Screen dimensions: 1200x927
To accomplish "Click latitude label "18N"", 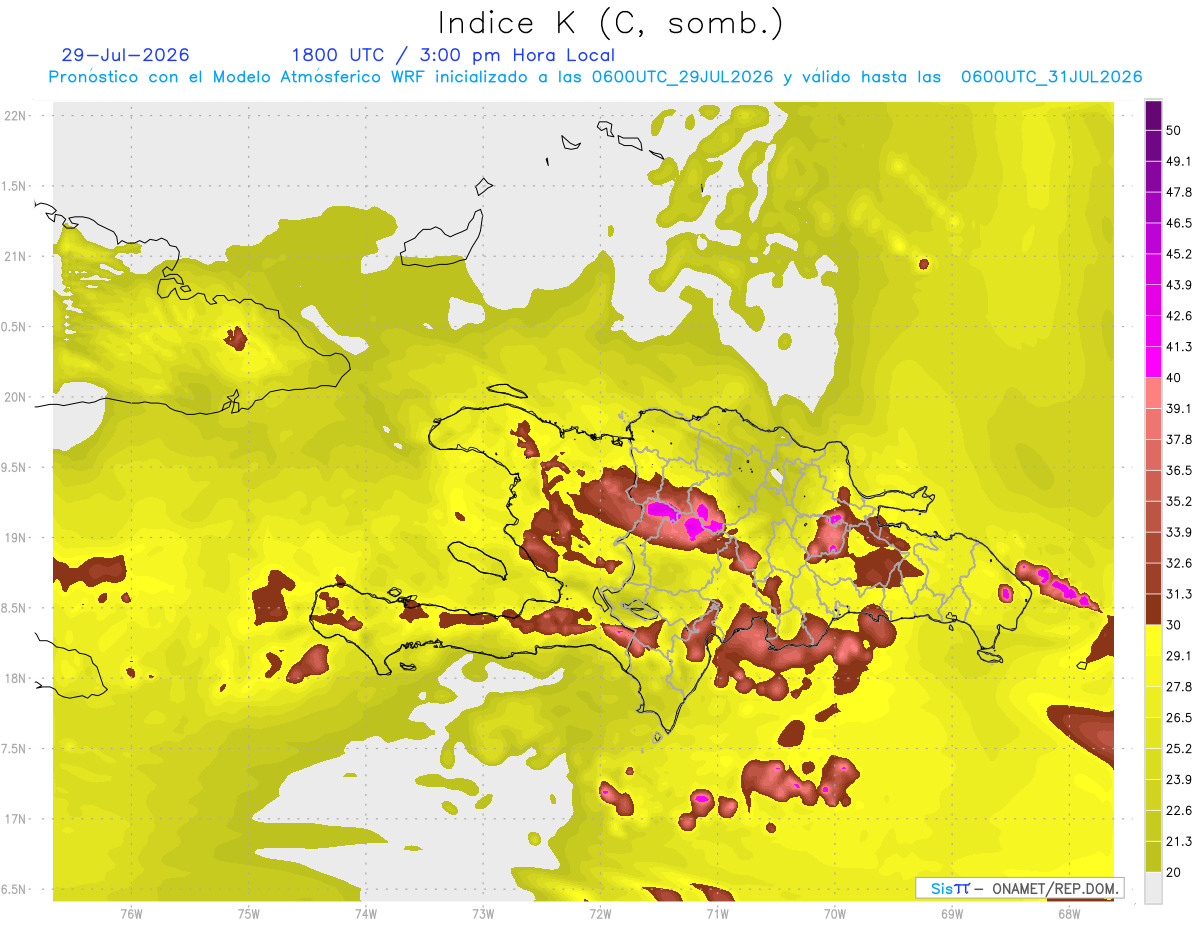I will (x=14, y=679).
